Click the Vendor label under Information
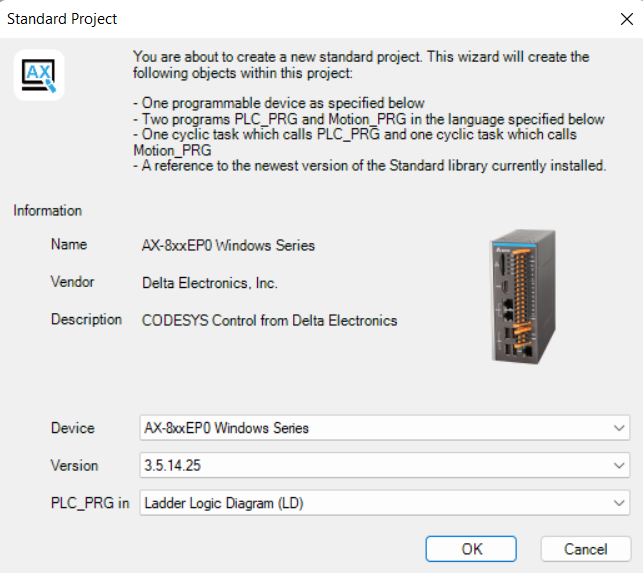Screen dimensions: 643x573 pyautogui.click(x=72, y=282)
